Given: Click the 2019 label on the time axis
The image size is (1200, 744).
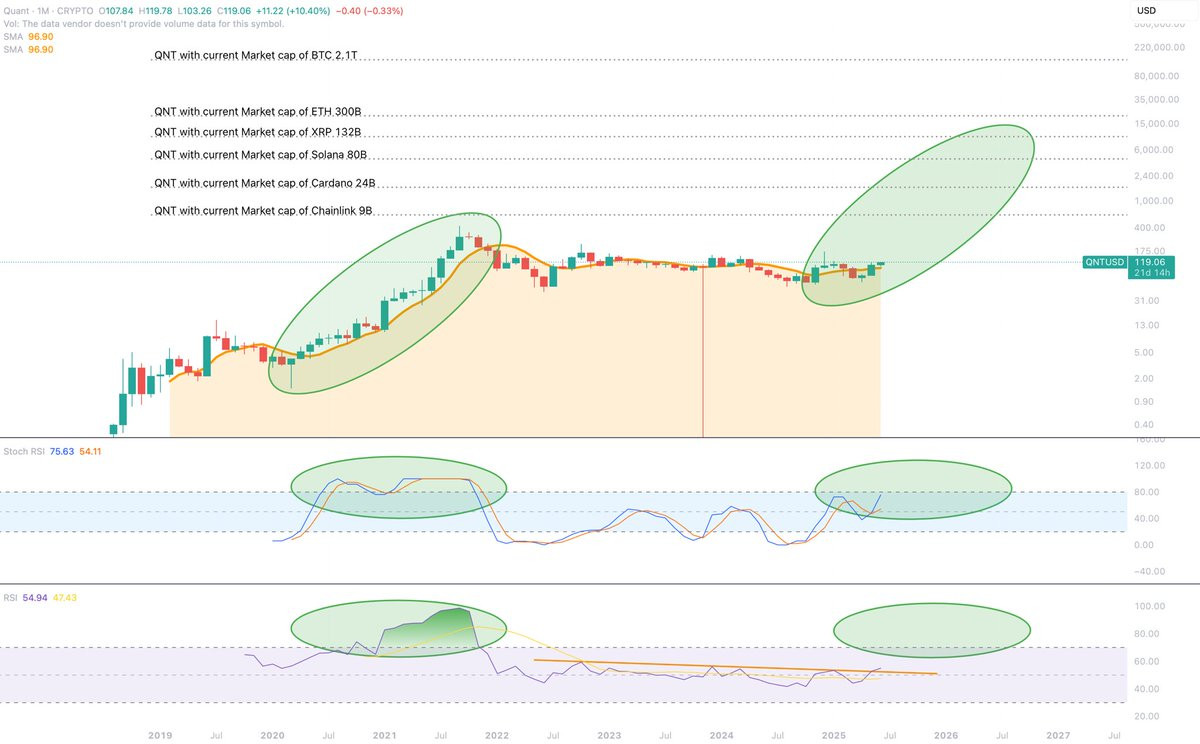Looking at the screenshot, I should click(160, 735).
